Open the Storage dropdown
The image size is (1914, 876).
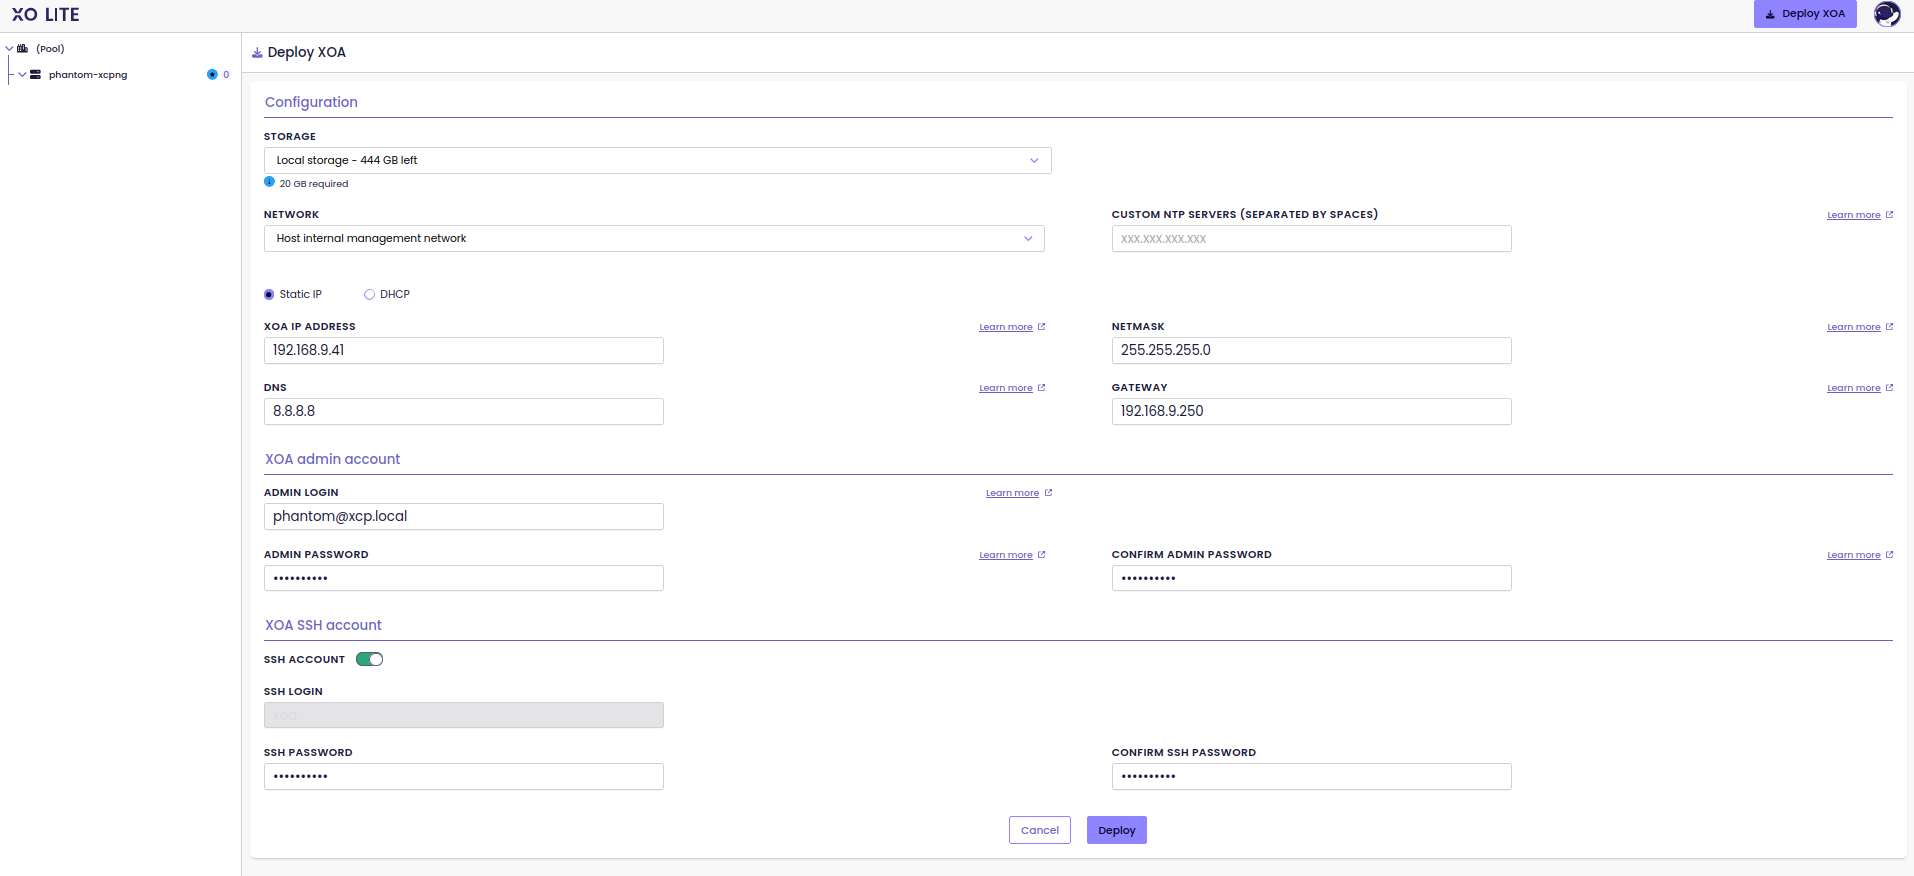657,161
